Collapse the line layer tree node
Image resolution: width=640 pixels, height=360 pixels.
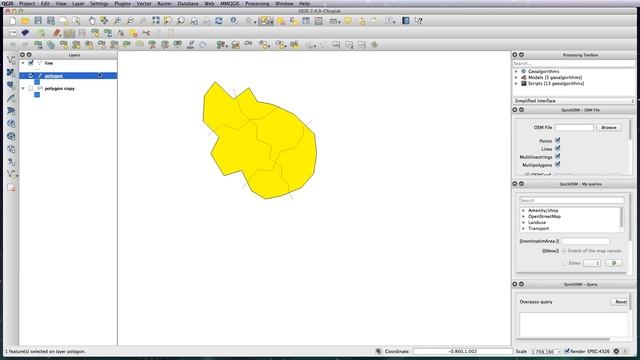pos(23,63)
